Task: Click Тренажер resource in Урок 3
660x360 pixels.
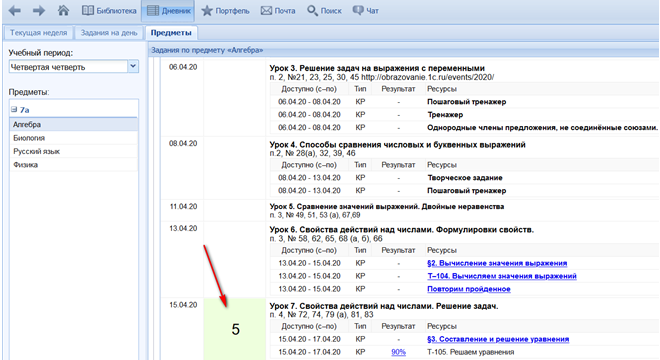Action: [x=445, y=115]
